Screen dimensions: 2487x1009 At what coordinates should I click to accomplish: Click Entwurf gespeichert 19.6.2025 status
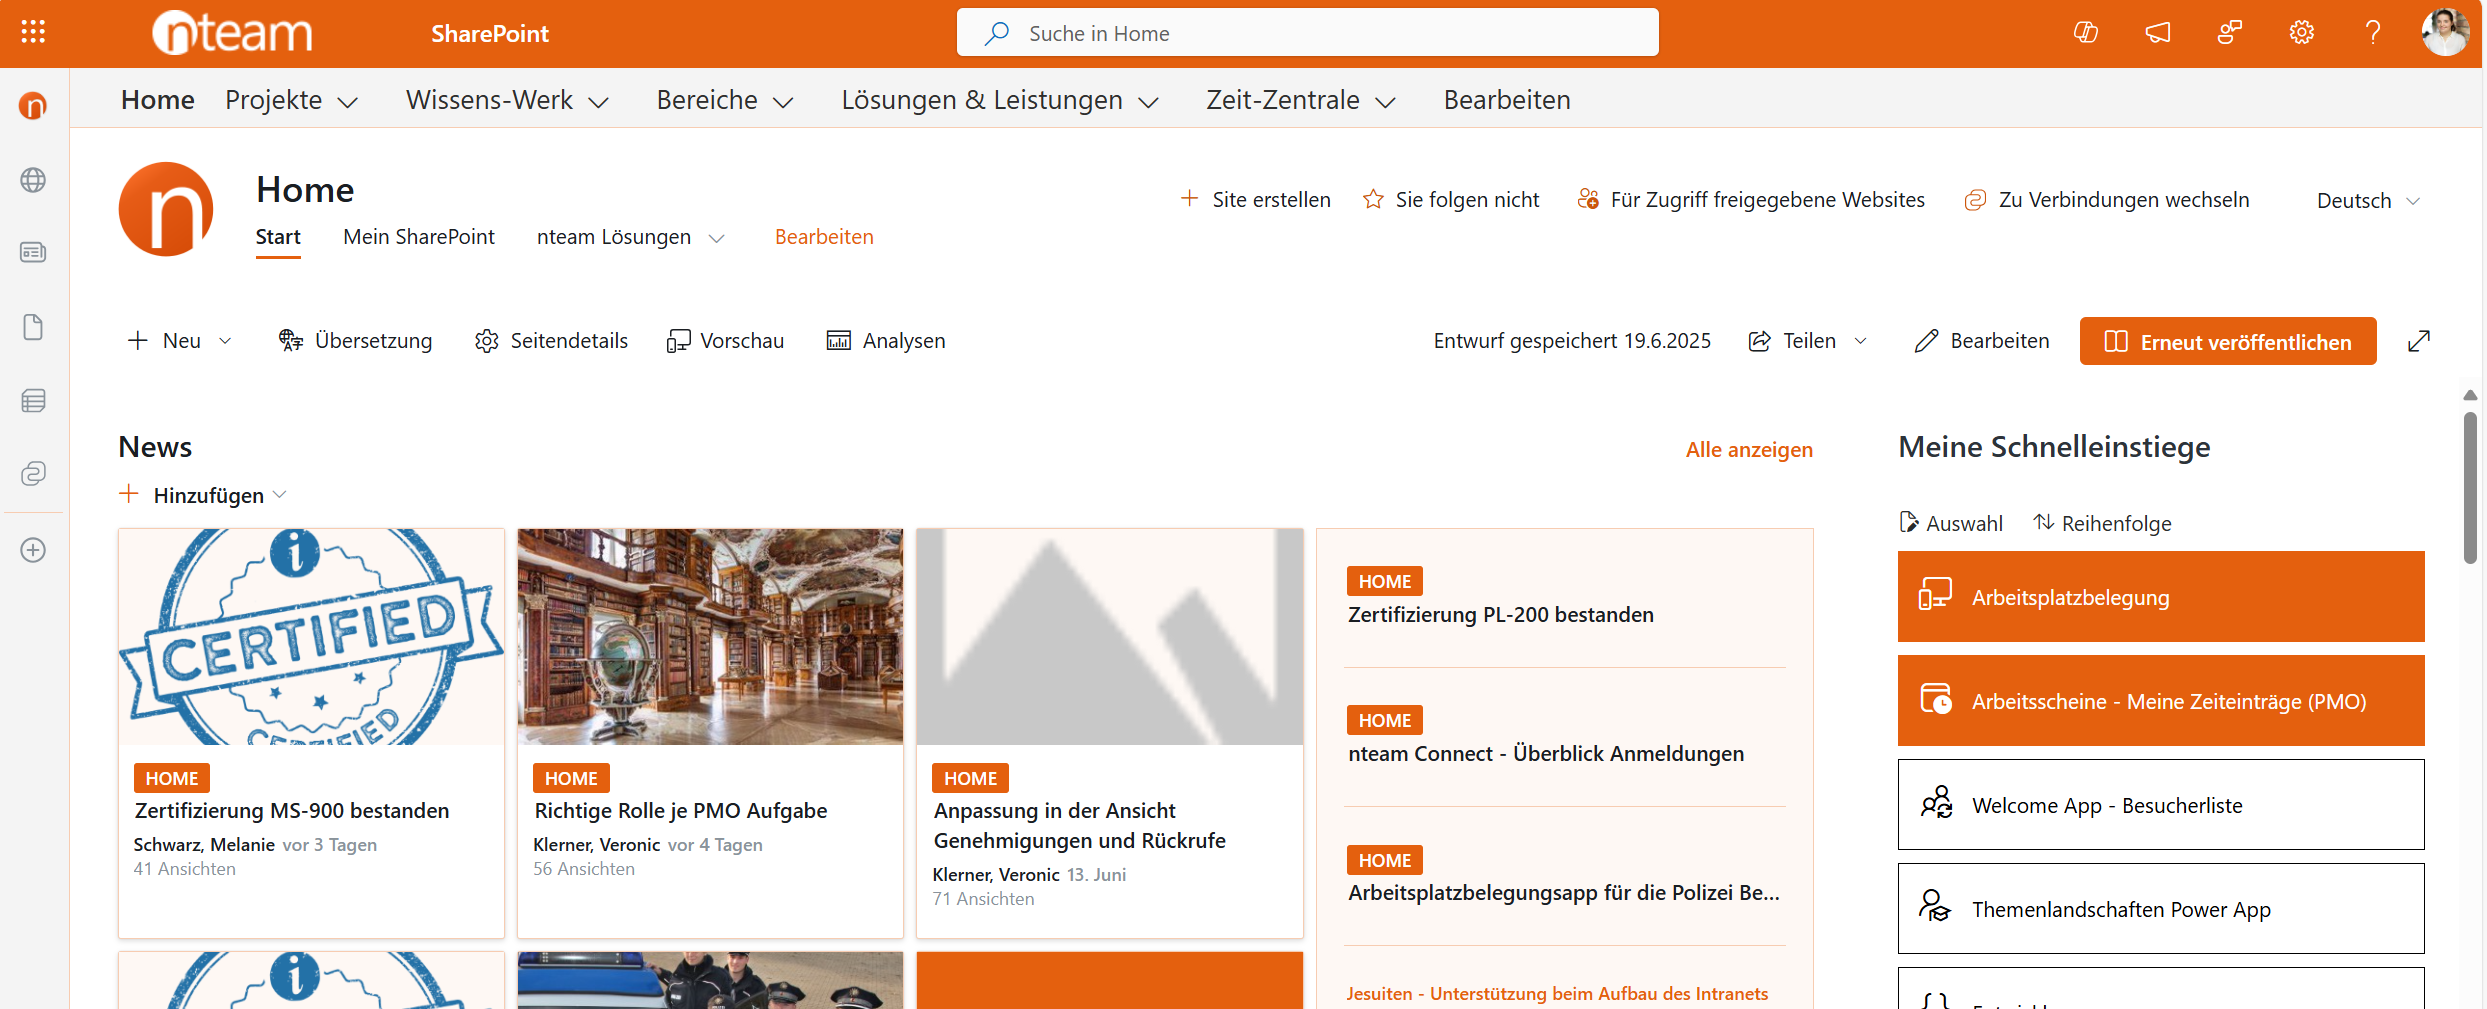click(x=1572, y=341)
